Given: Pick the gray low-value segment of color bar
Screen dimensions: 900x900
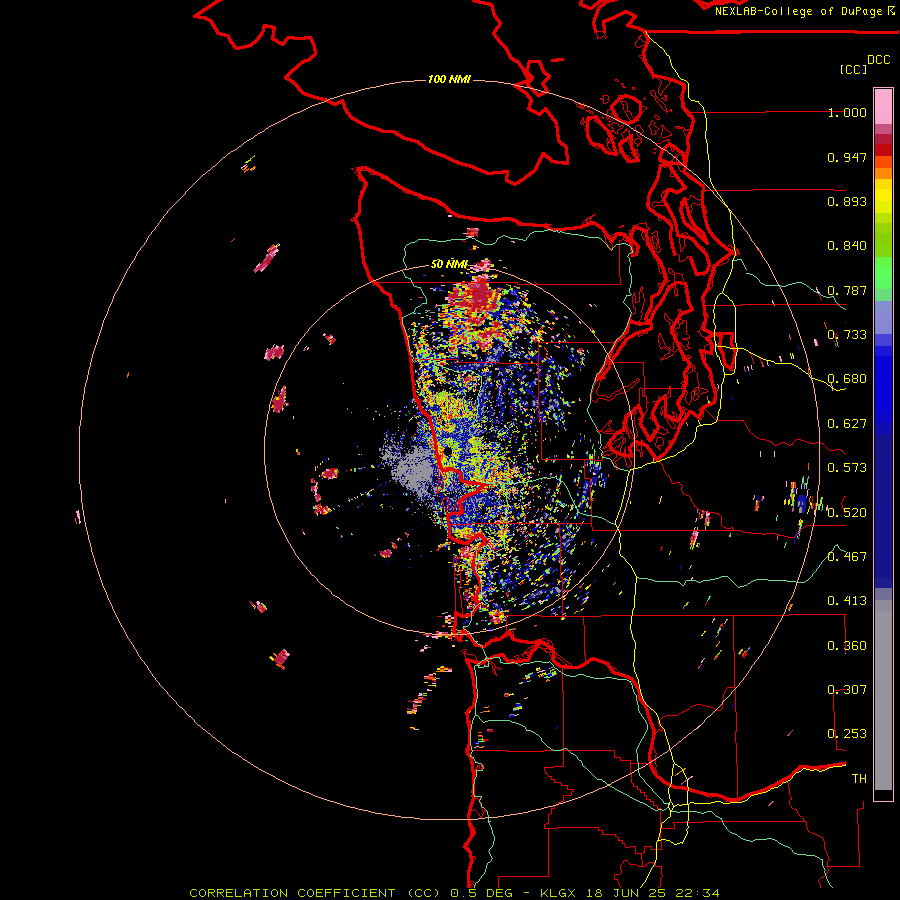Looking at the screenshot, I should click(883, 695).
